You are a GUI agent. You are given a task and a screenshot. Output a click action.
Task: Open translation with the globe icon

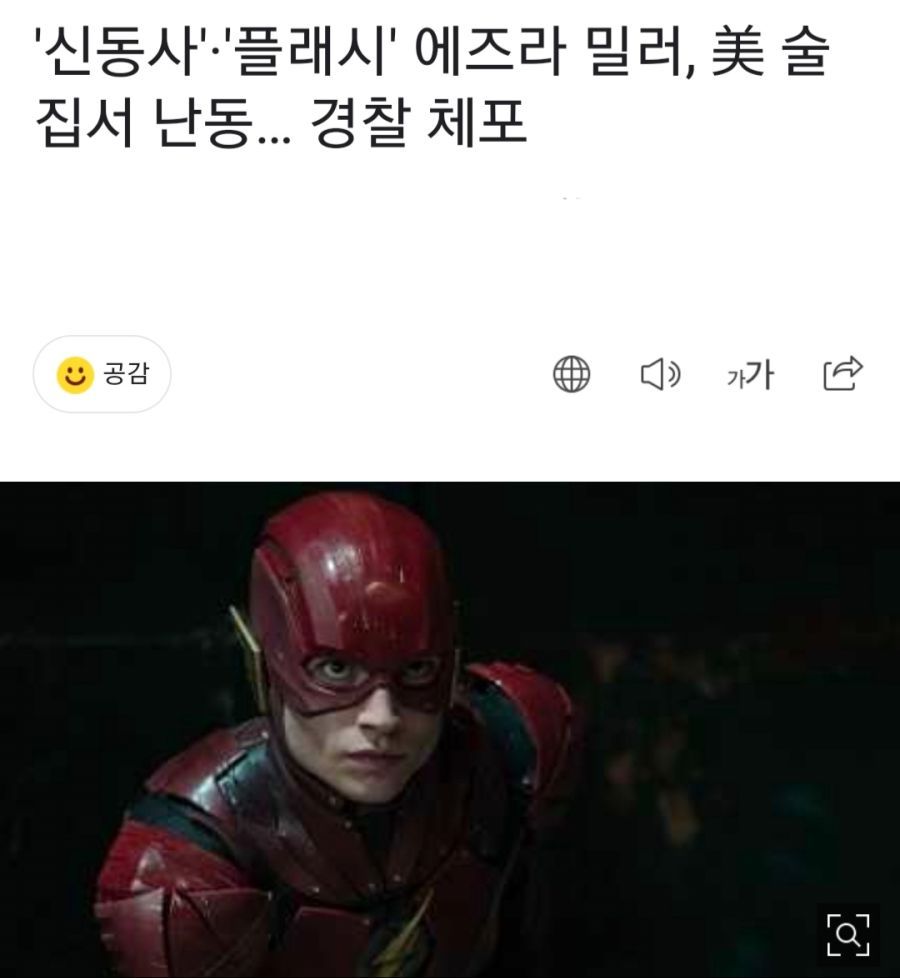tap(571, 374)
